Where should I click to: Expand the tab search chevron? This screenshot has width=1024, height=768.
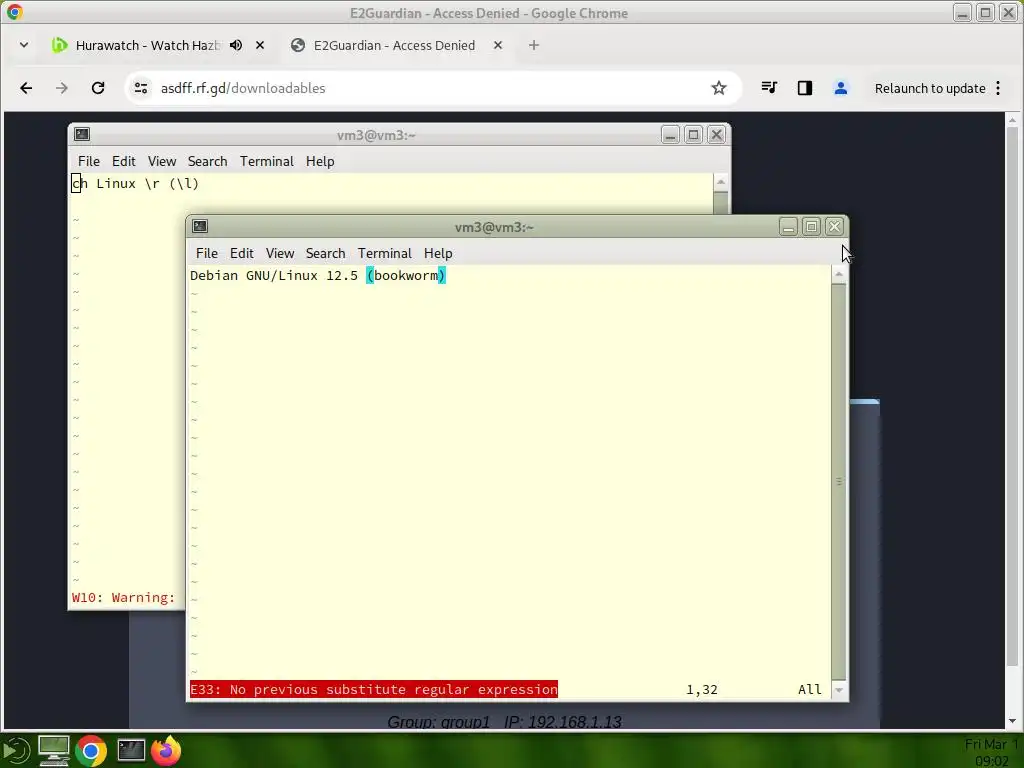[24, 45]
